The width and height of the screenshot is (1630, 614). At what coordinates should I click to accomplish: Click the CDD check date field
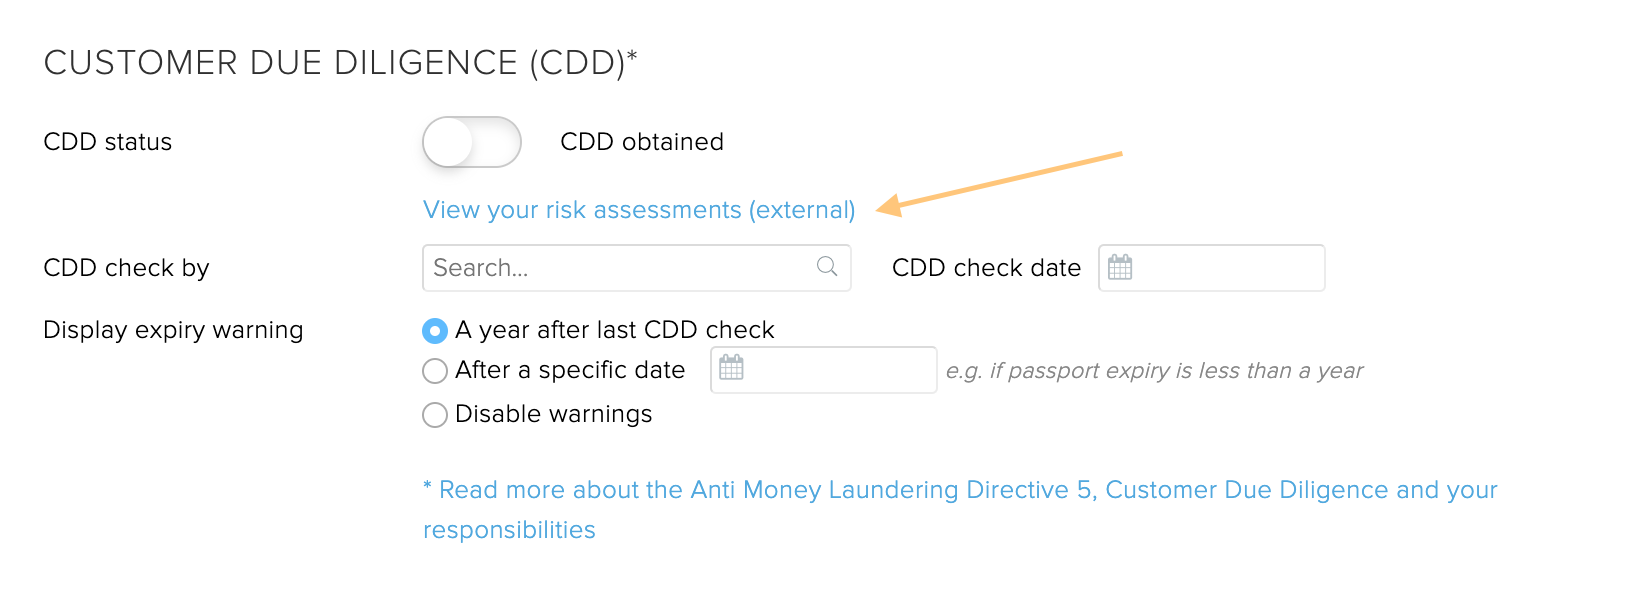[1212, 268]
